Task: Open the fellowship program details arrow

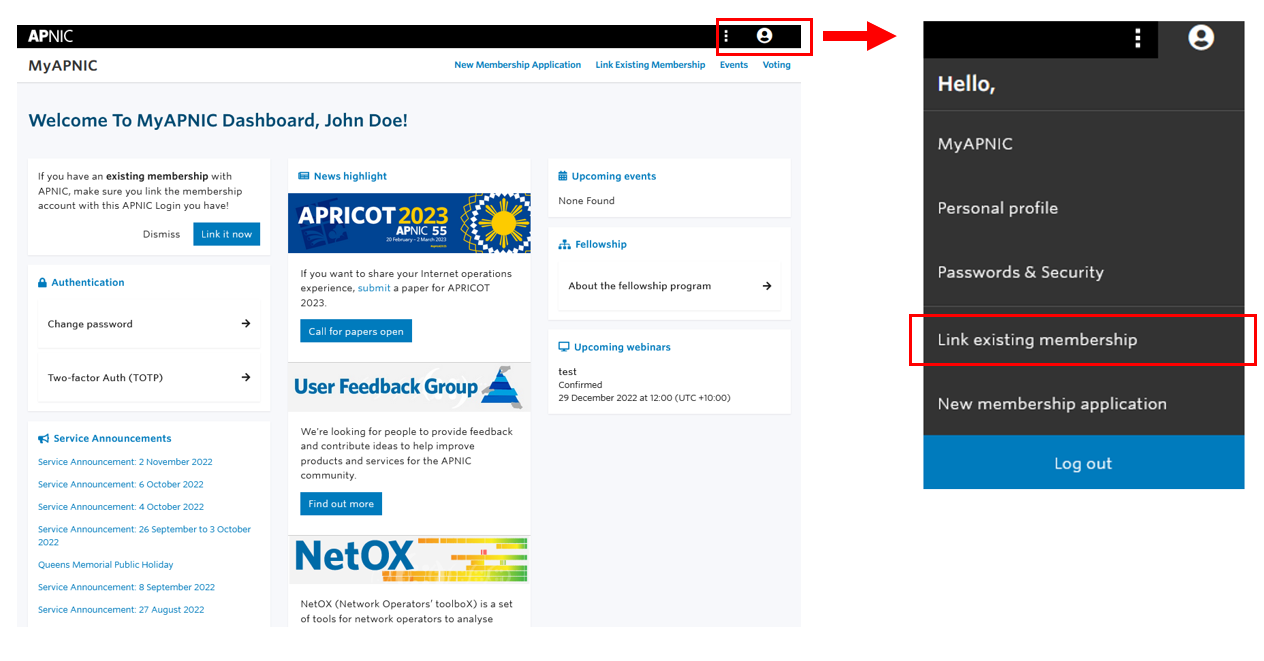Action: [769, 285]
